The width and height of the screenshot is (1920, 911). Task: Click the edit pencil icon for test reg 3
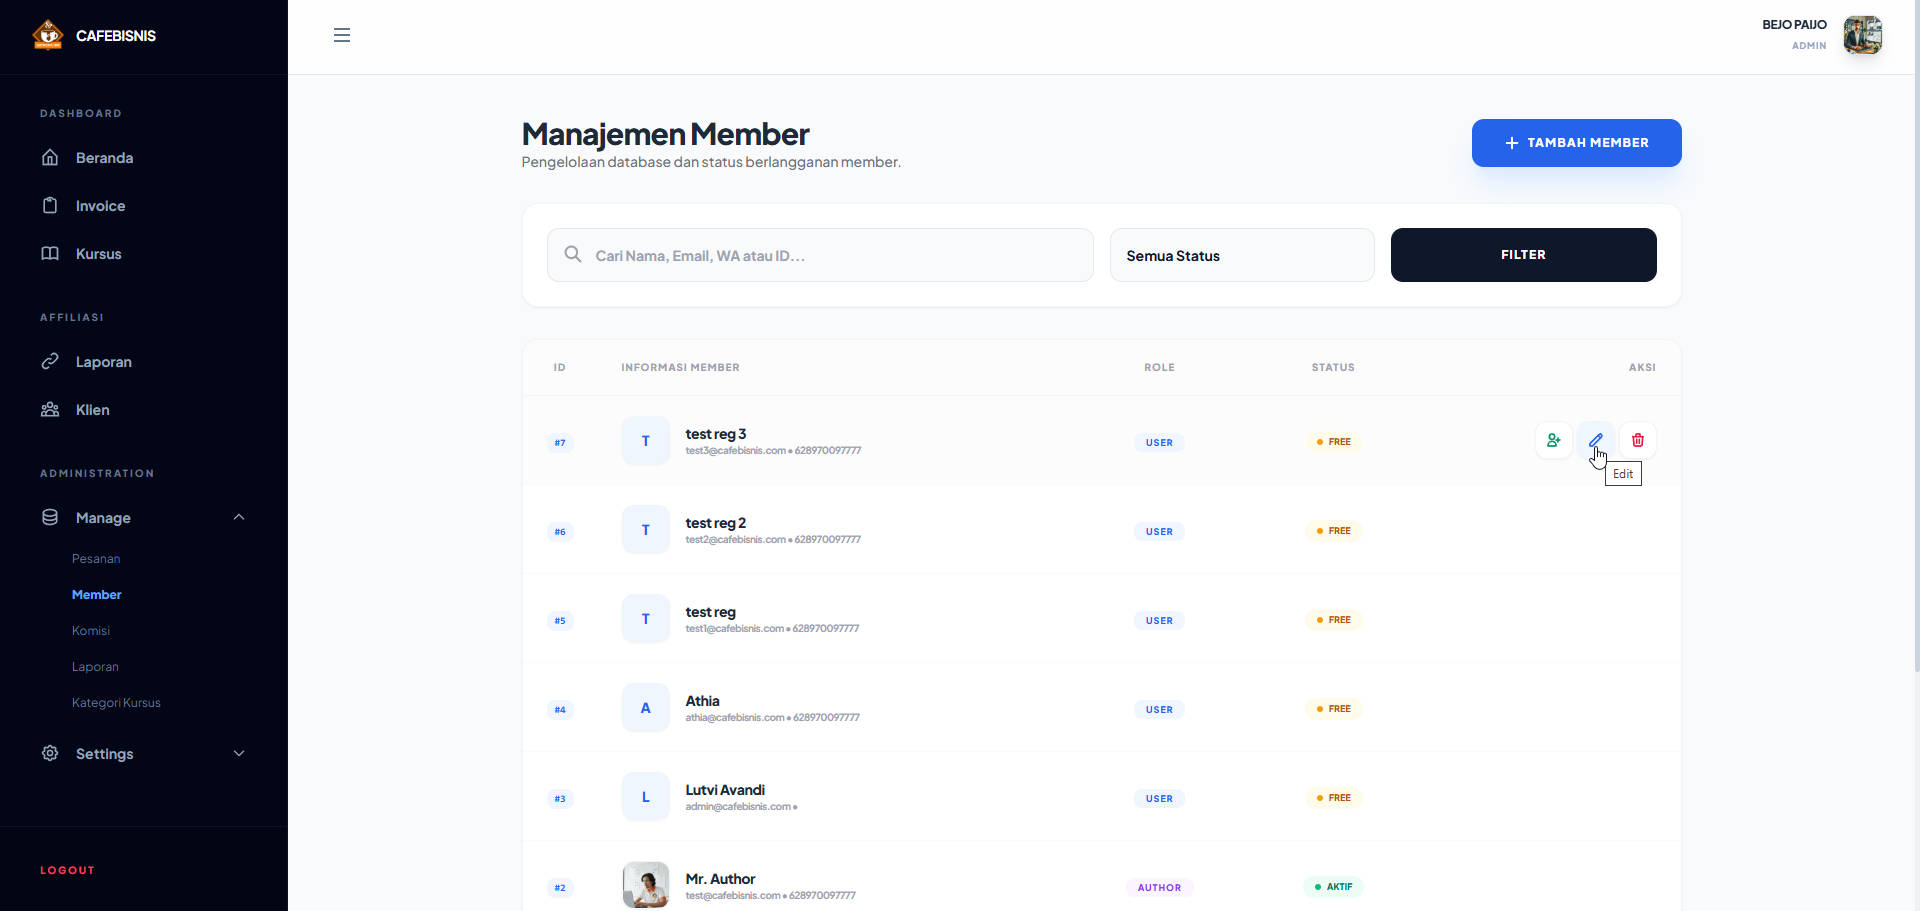[x=1595, y=440]
